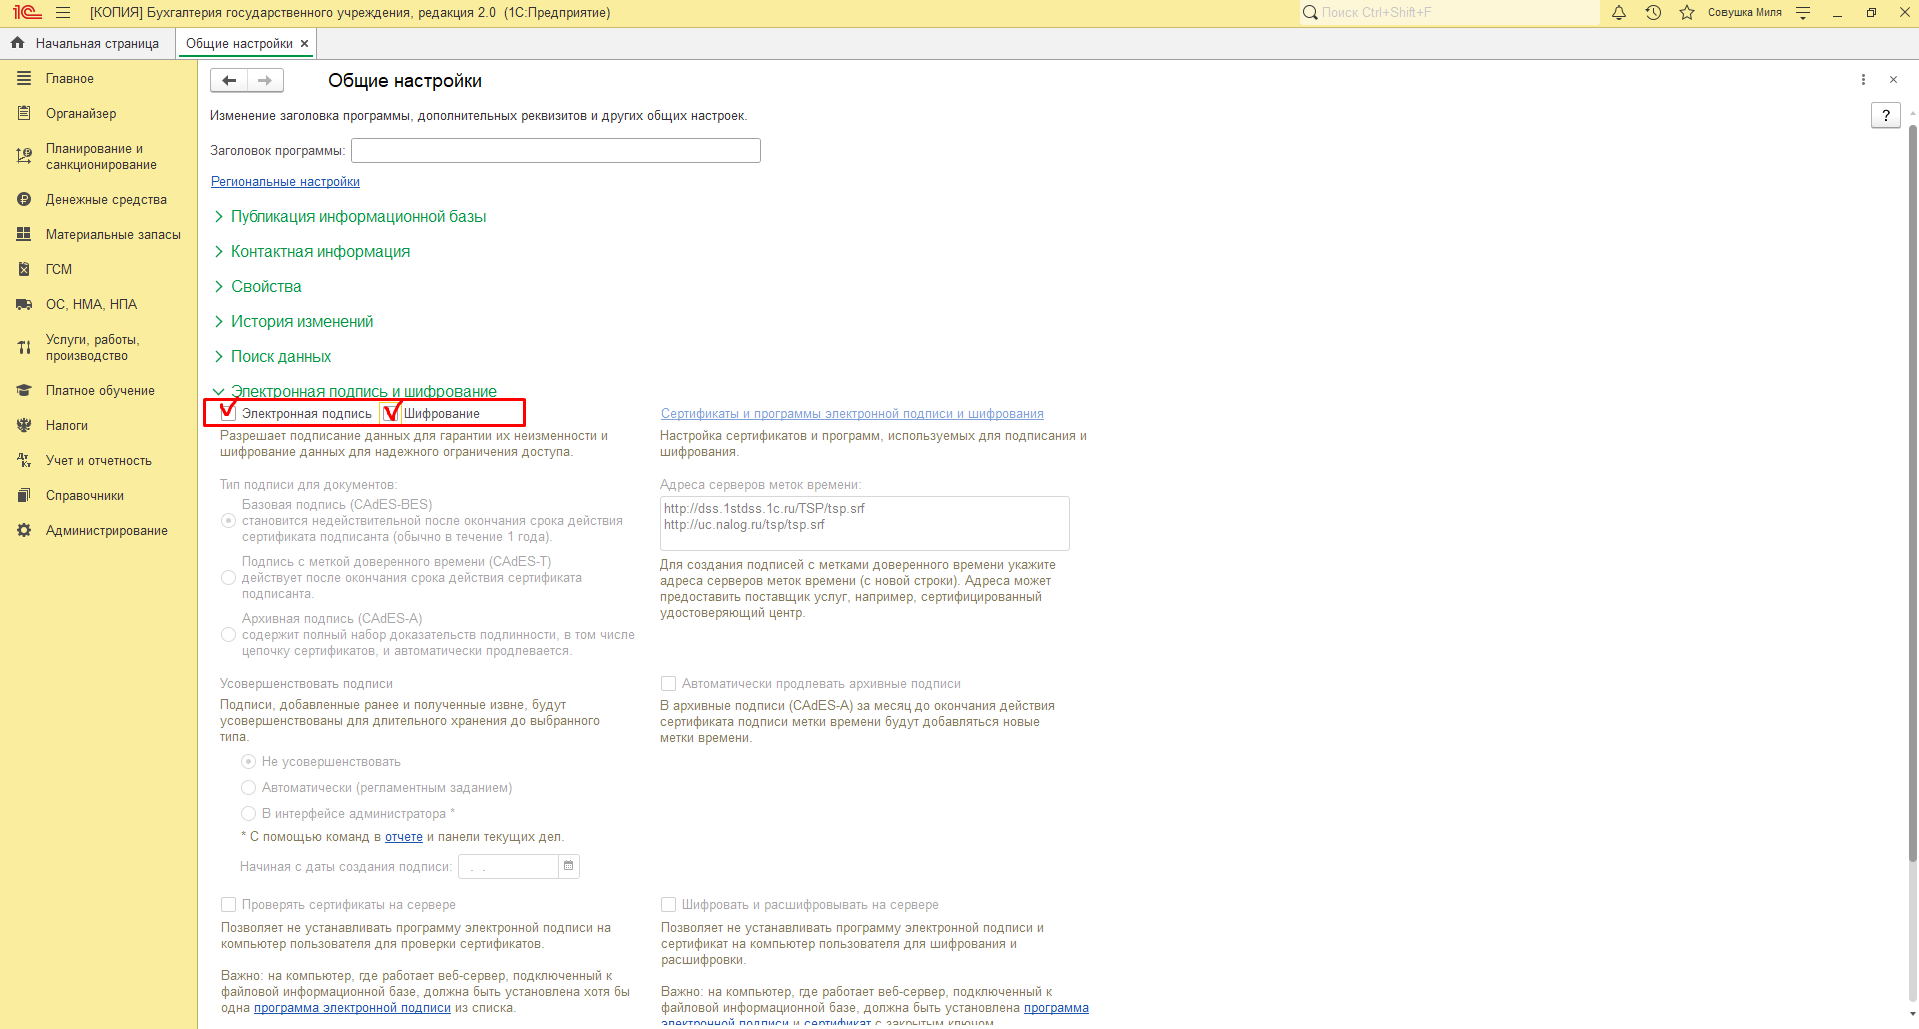Select Базовая подпись (CAdES-BES) radio
Image resolution: width=1919 pixels, height=1029 pixels.
[228, 520]
